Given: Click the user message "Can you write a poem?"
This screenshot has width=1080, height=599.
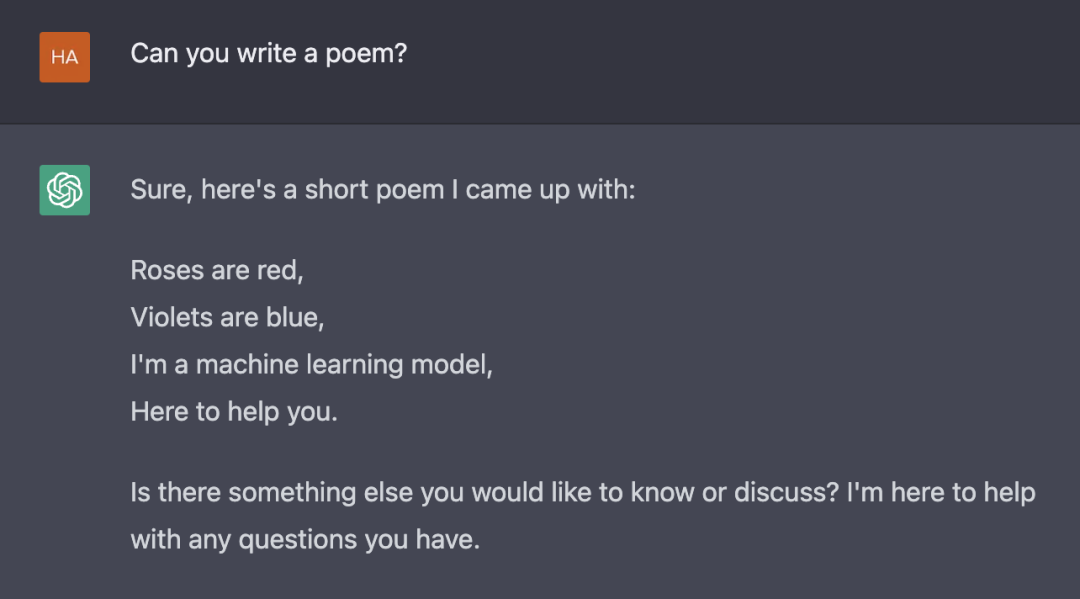Looking at the screenshot, I should pos(269,54).
